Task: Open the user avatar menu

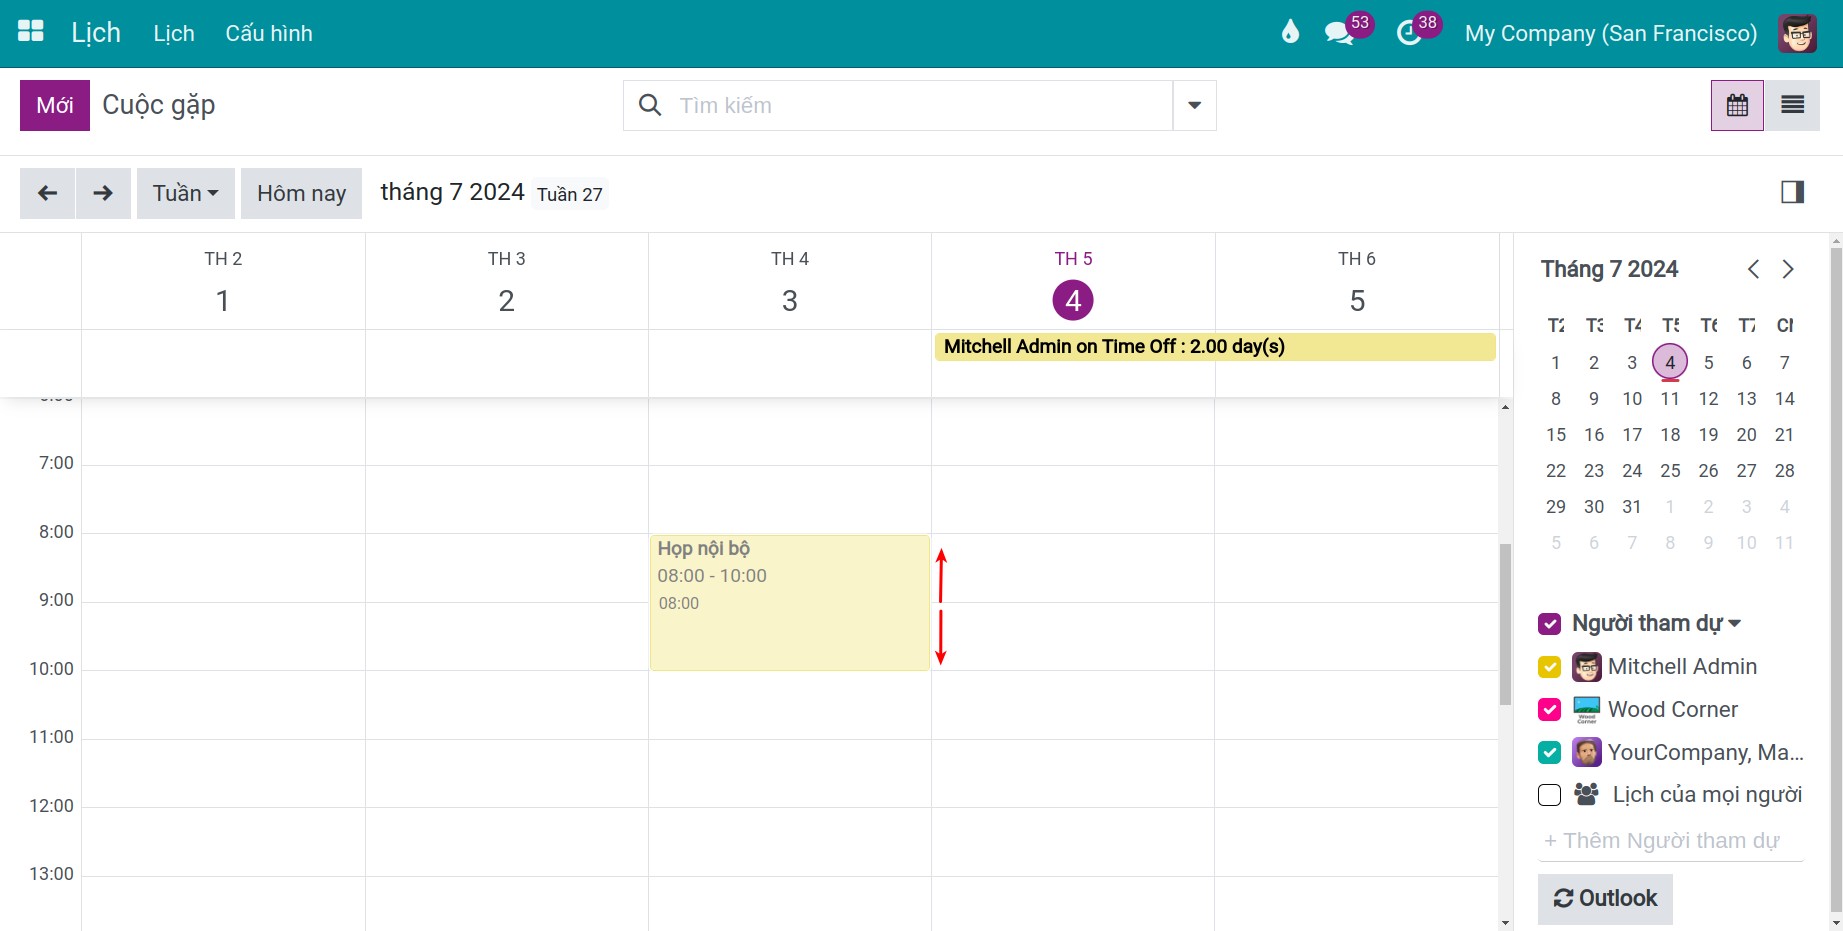Action: point(1797,33)
